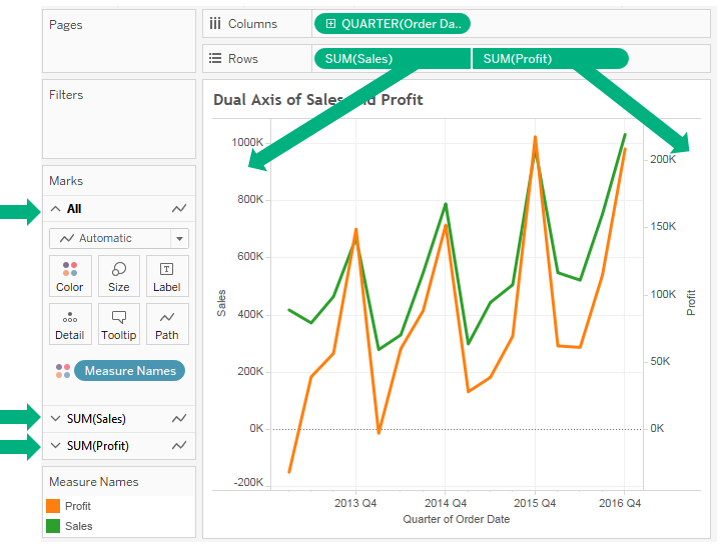Click the 2014 Q4 axis tick label

[445, 503]
